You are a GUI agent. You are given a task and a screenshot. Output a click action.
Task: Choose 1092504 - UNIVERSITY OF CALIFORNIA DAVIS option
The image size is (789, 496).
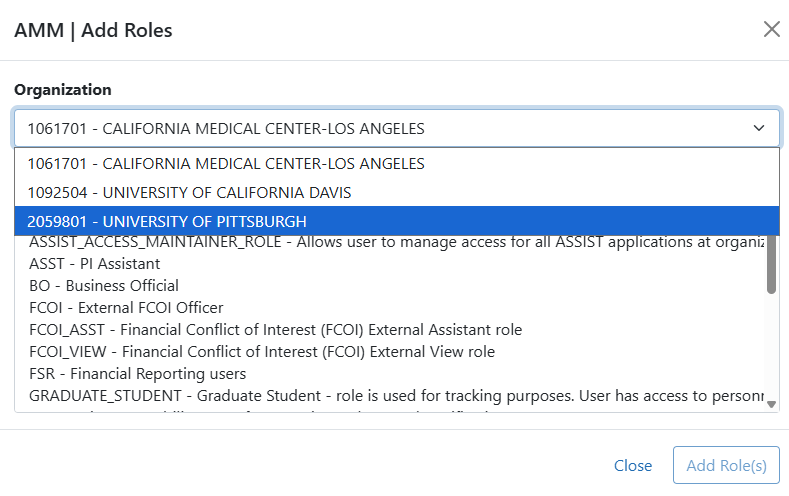click(397, 192)
